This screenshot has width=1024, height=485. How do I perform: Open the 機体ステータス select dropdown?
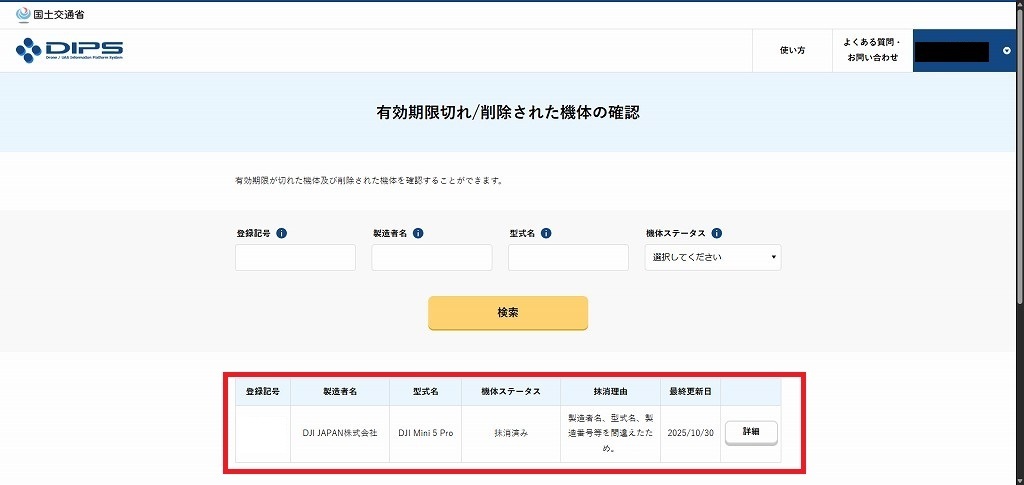713,258
